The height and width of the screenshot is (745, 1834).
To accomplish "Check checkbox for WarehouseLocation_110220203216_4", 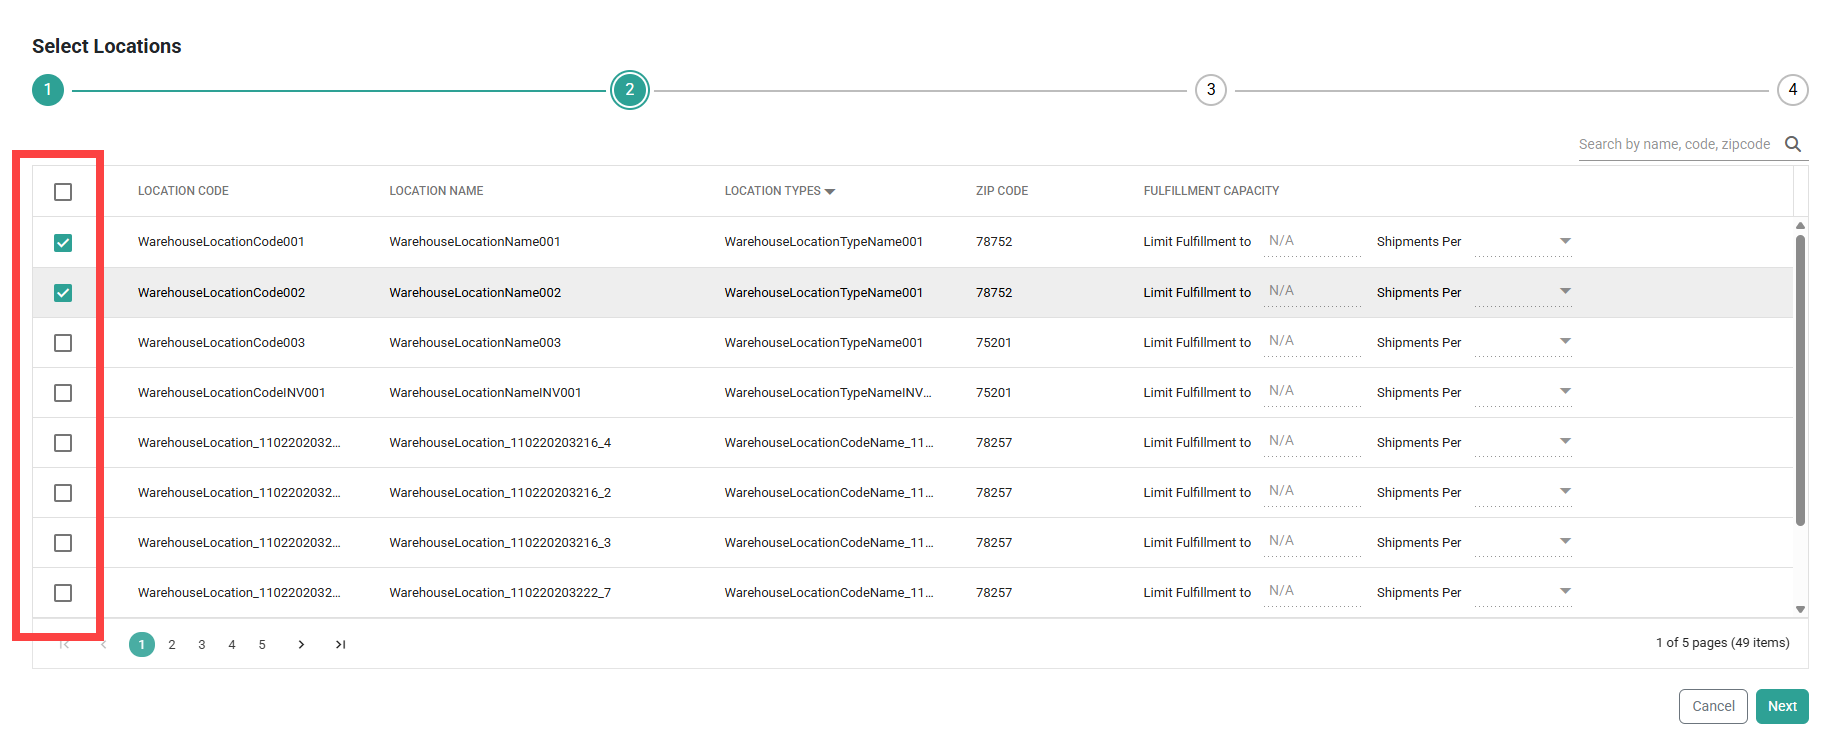I will [x=63, y=443].
